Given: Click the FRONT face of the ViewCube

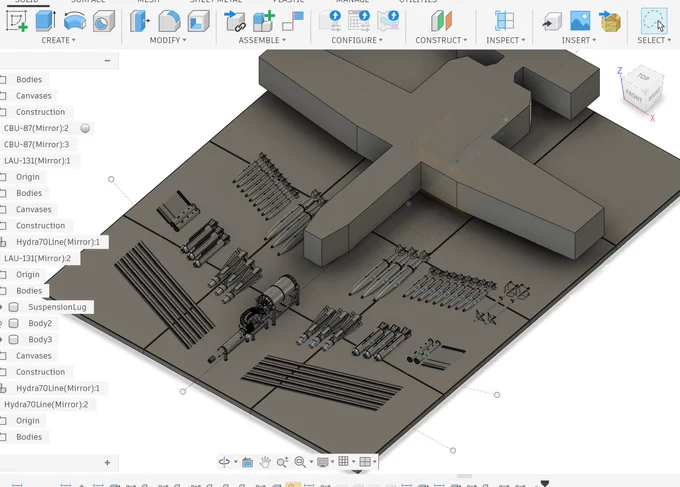Looking at the screenshot, I should point(634,96).
